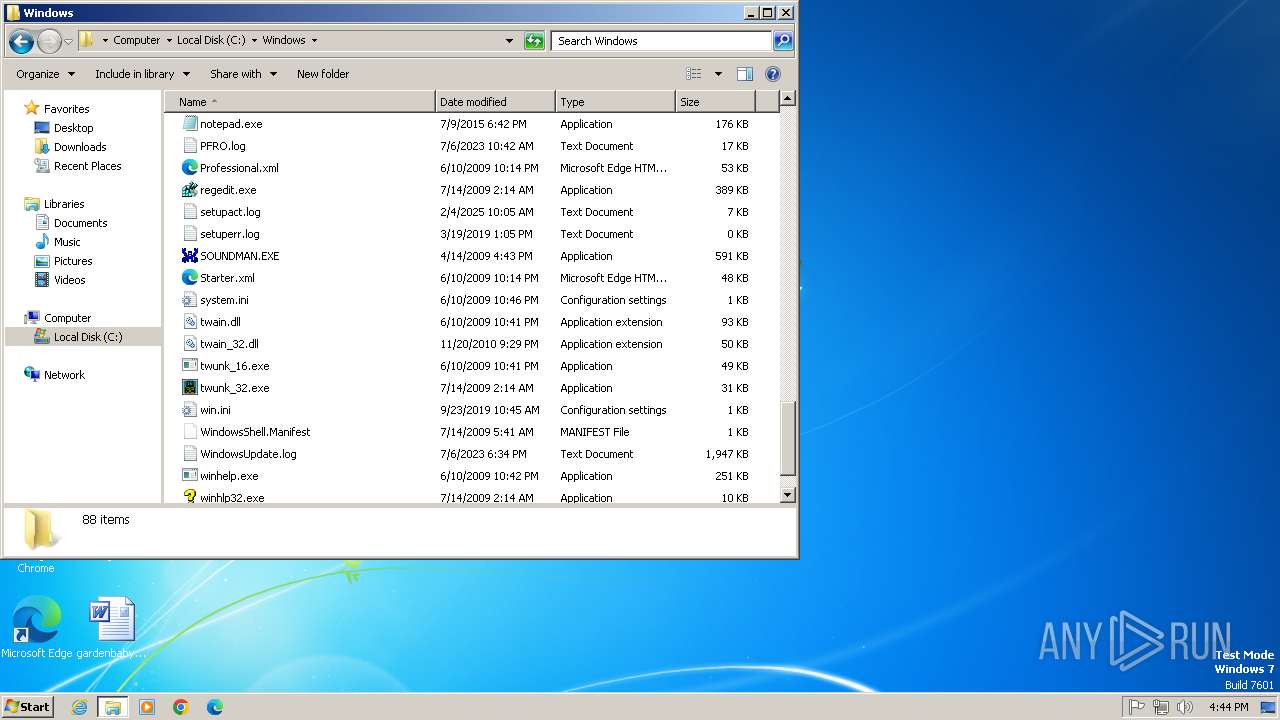Viewport: 1280px width, 720px height.
Task: Select the SOUNDMAN.EXE icon
Action: (x=190, y=256)
